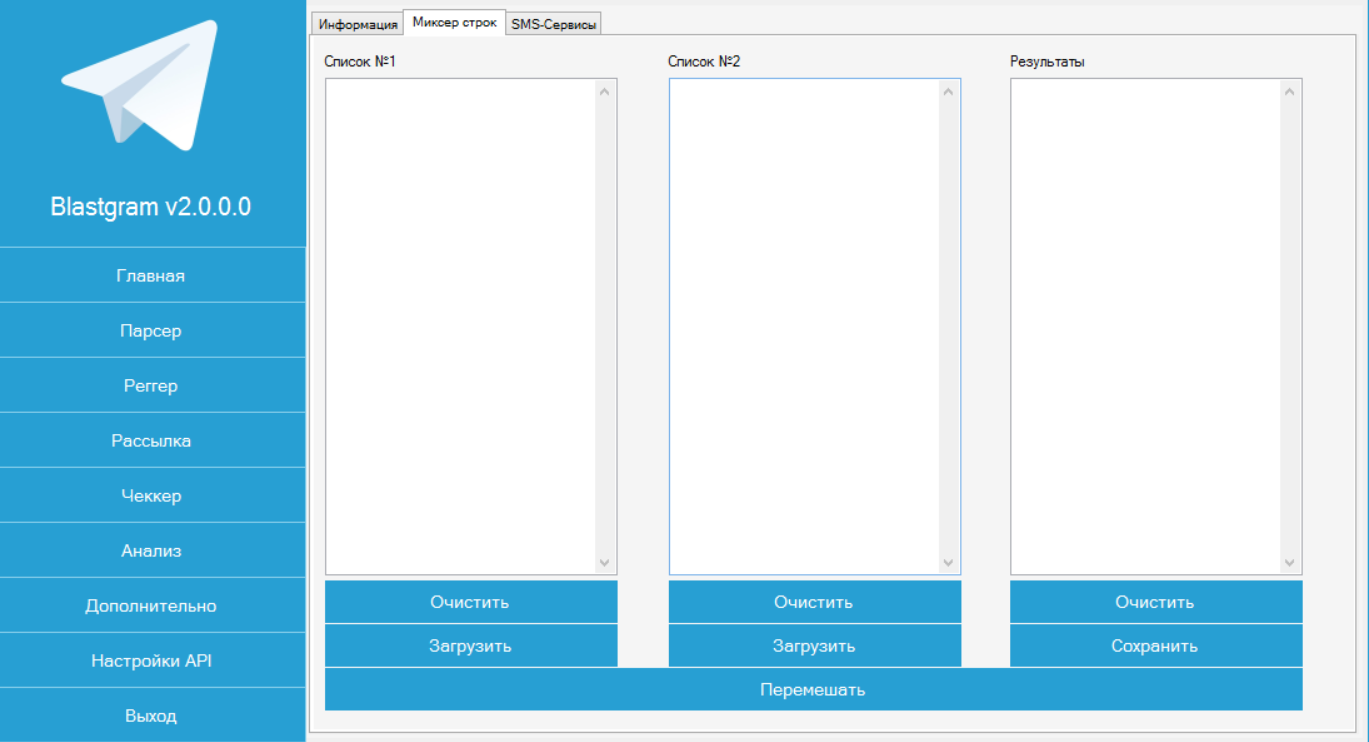Load a file into Список №2
Screen dimensions: 1369x742
click(814, 646)
